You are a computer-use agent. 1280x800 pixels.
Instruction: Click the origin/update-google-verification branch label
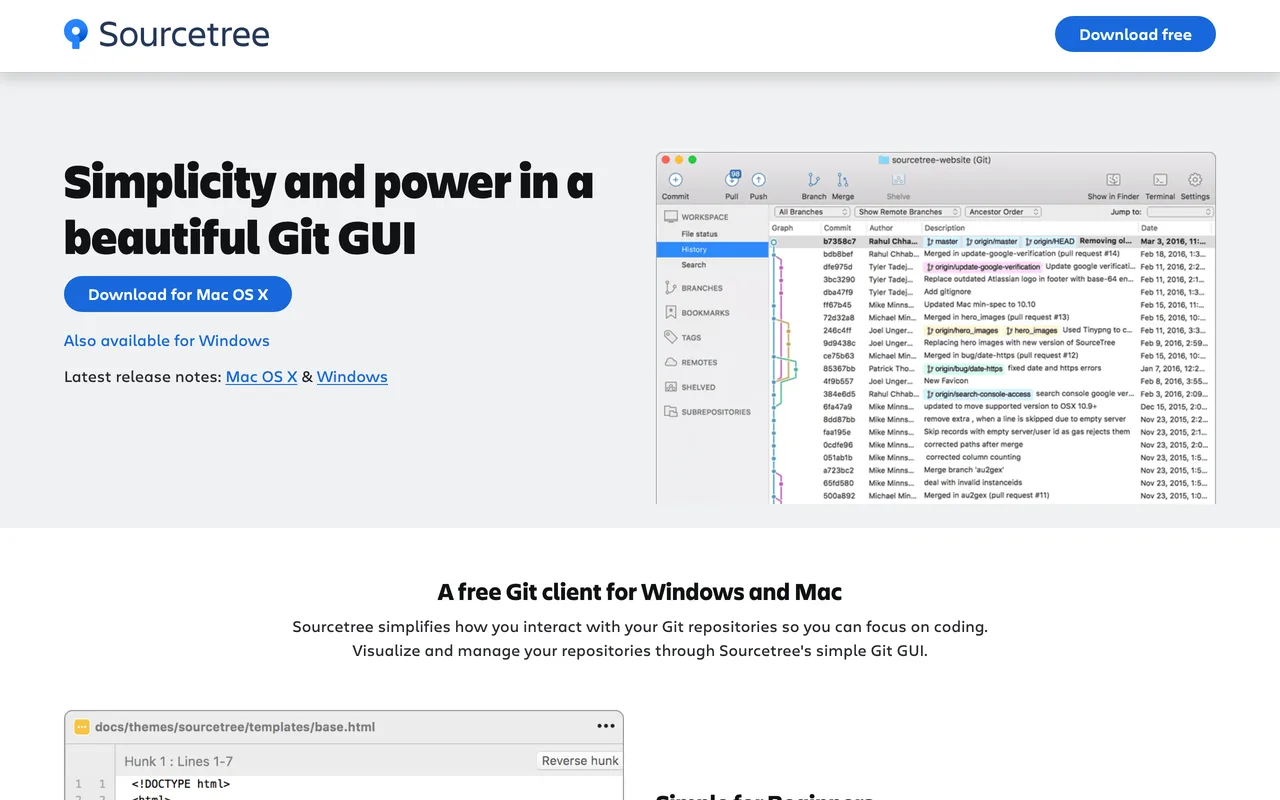983,267
